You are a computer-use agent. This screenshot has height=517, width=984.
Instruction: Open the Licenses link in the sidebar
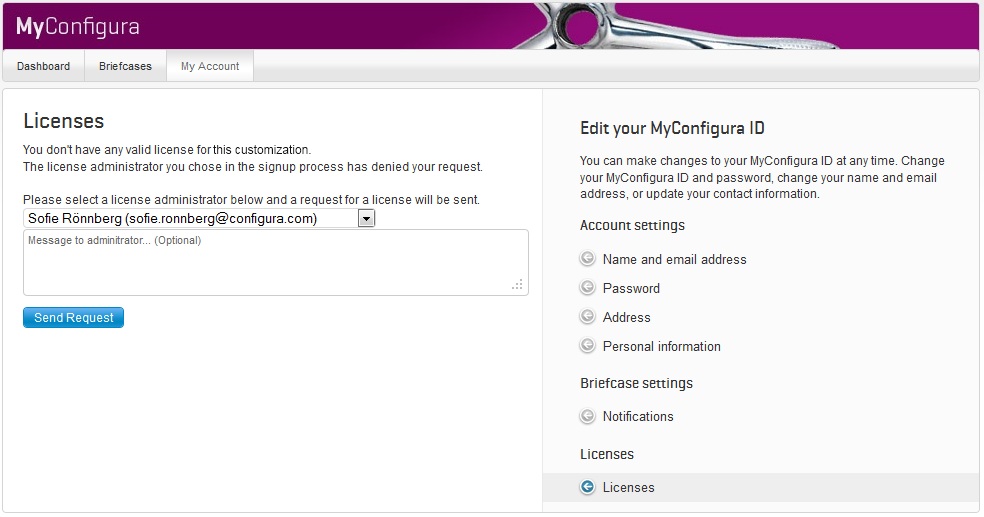(x=628, y=488)
